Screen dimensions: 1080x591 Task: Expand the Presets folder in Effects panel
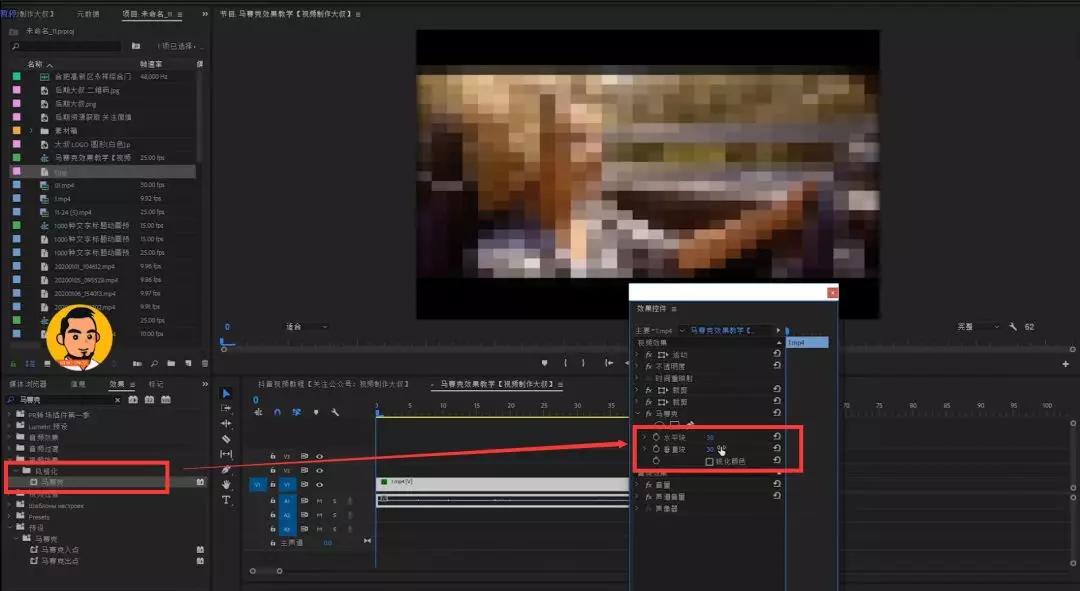(x=10, y=516)
